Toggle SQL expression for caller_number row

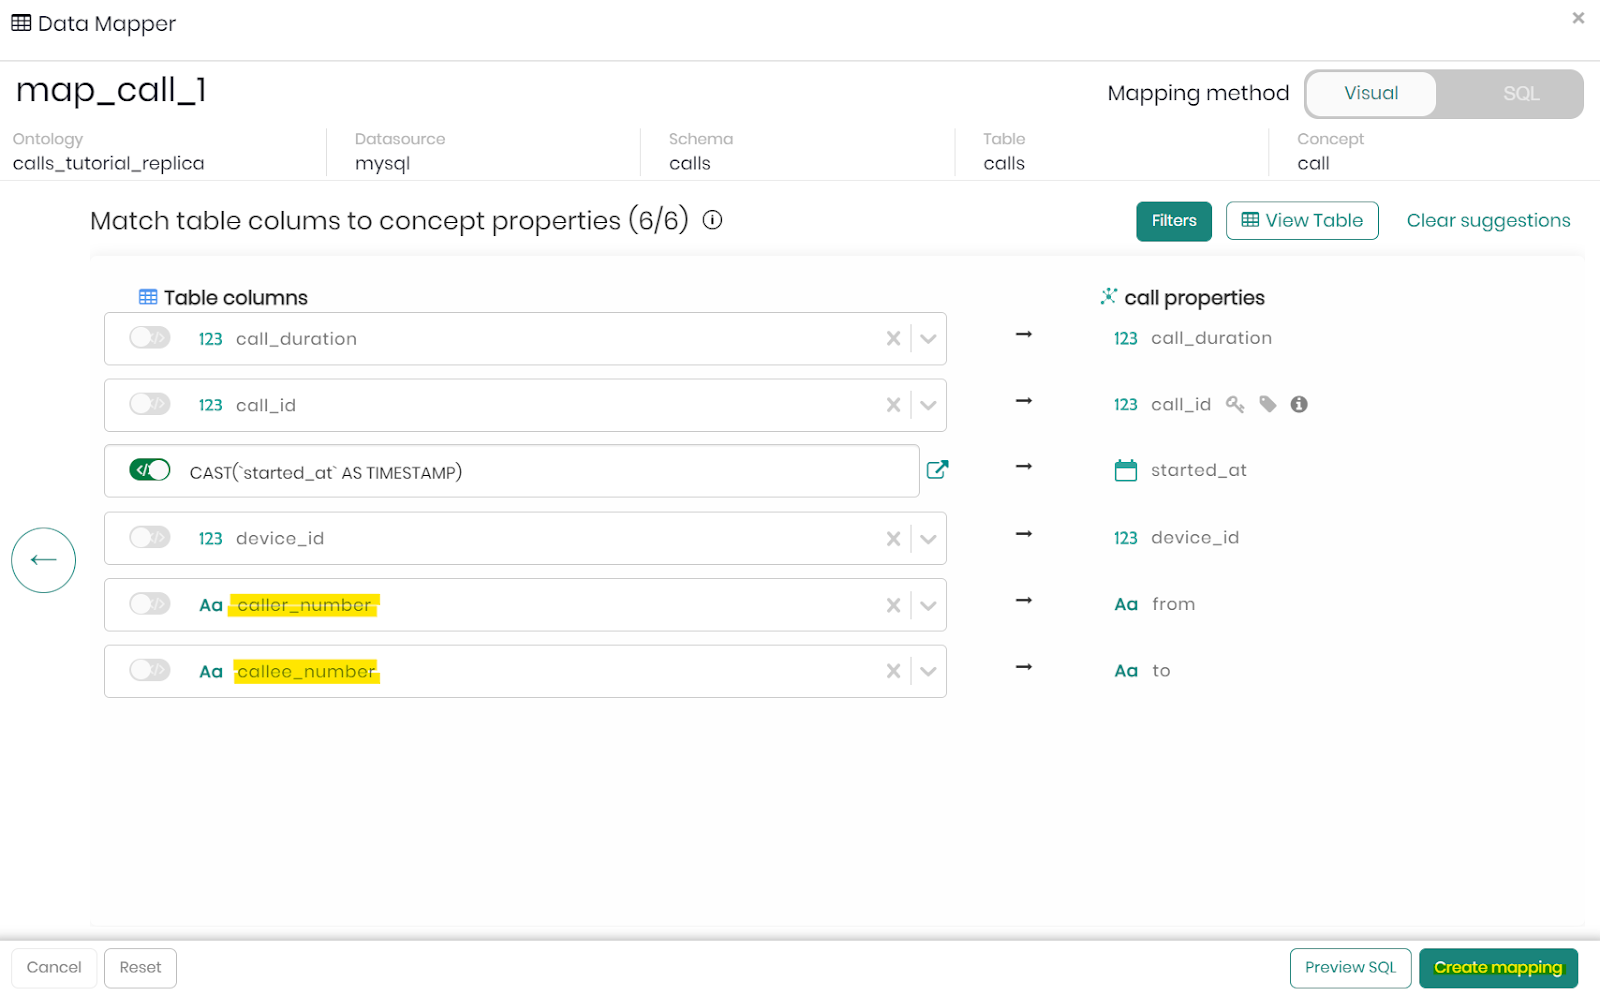click(150, 604)
